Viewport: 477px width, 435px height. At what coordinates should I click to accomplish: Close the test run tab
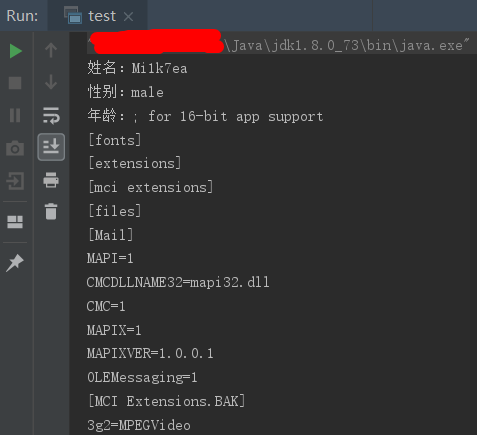pos(128,17)
